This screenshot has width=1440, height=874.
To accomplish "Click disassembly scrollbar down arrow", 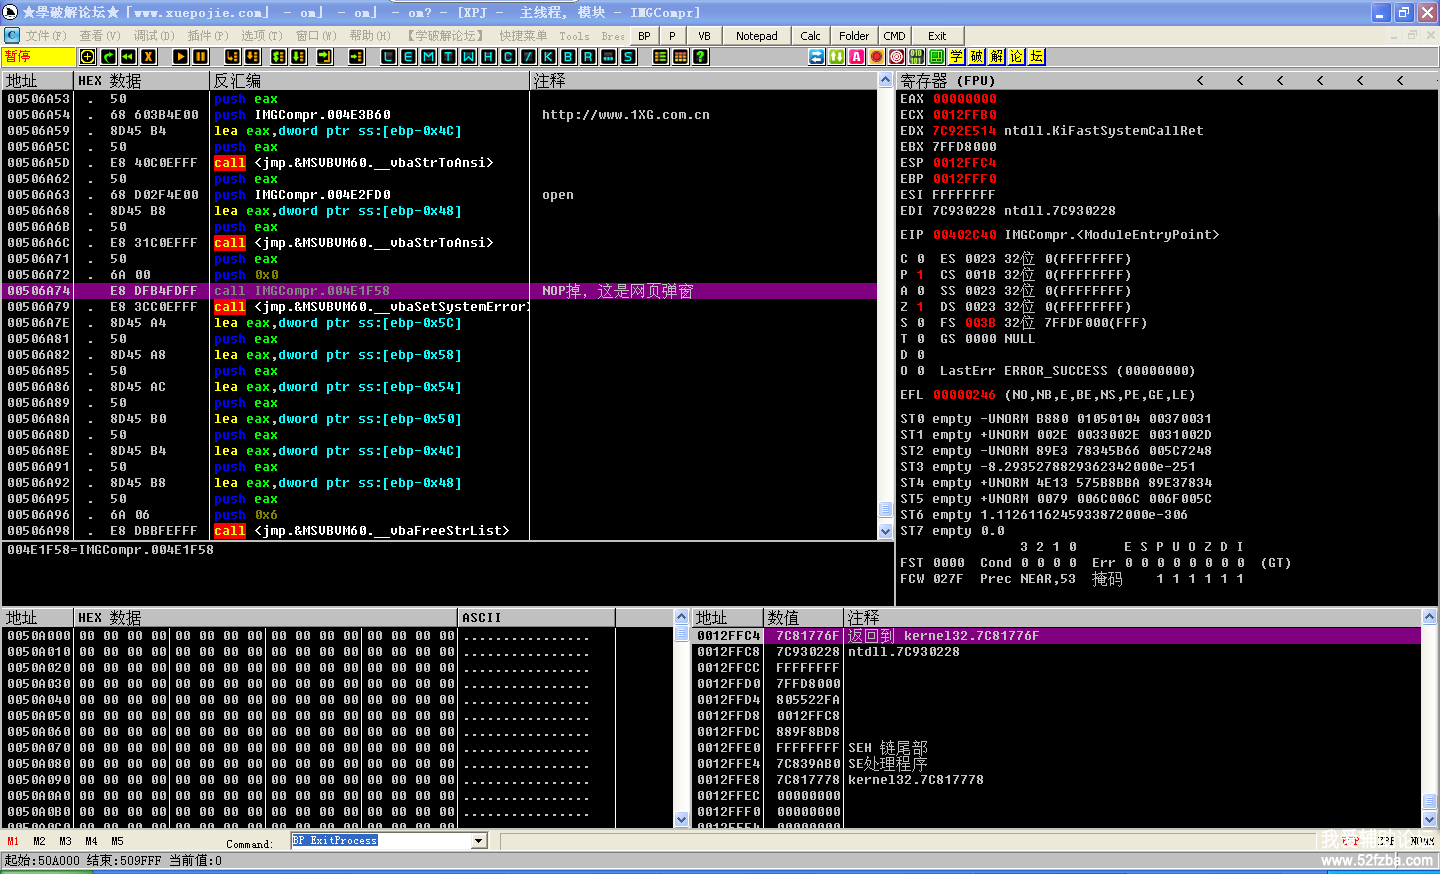I will pos(885,532).
